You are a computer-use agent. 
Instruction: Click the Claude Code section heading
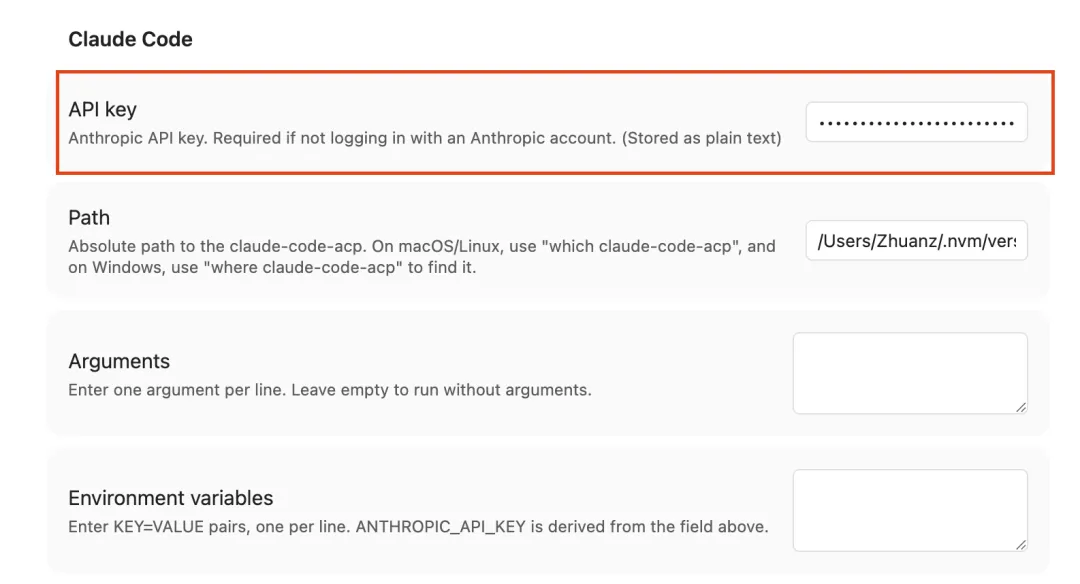(130, 39)
